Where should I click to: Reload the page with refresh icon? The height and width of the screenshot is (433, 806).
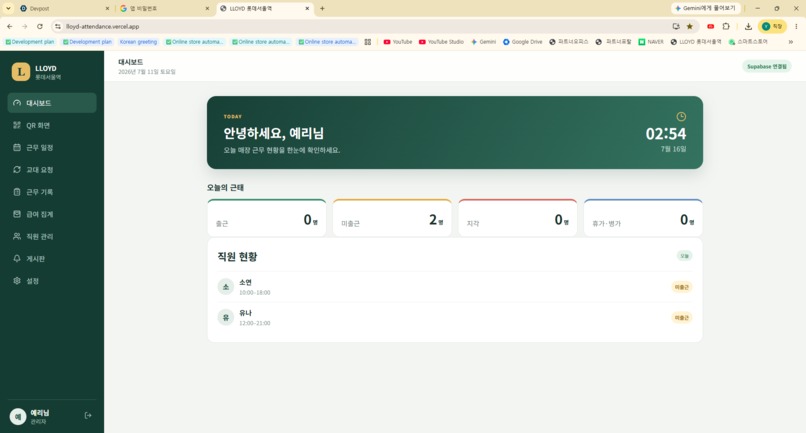[40, 26]
